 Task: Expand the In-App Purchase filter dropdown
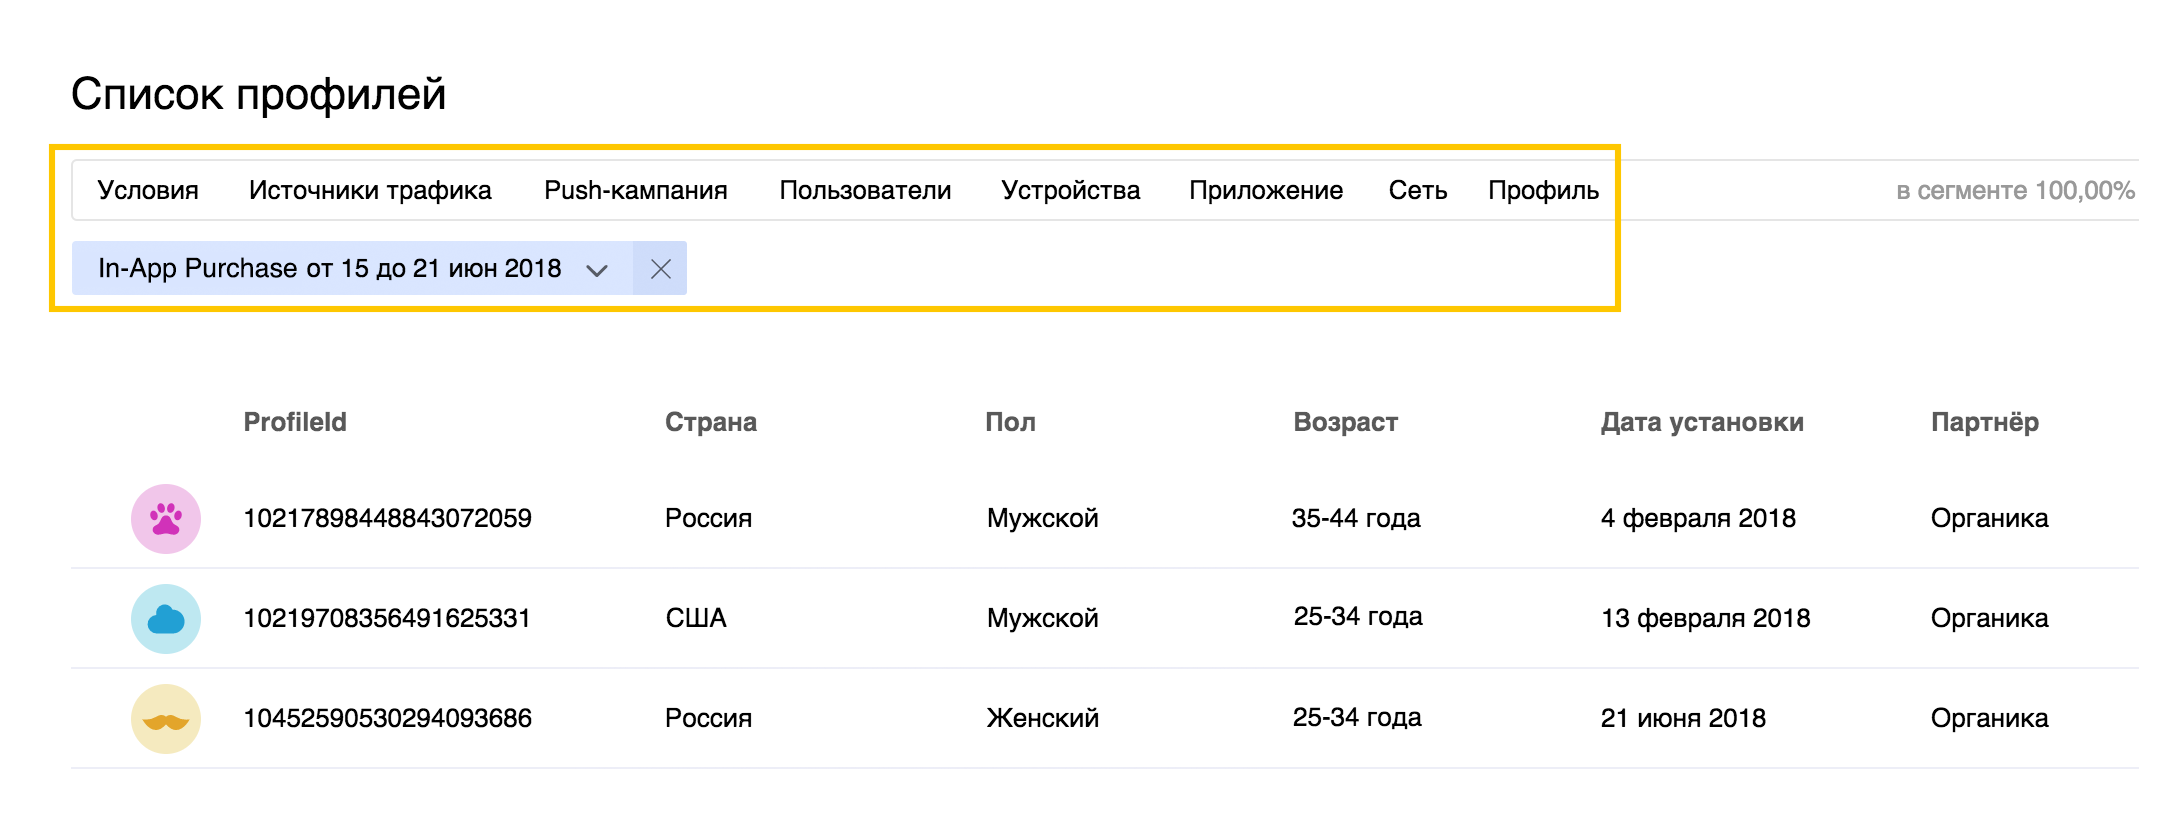596,269
